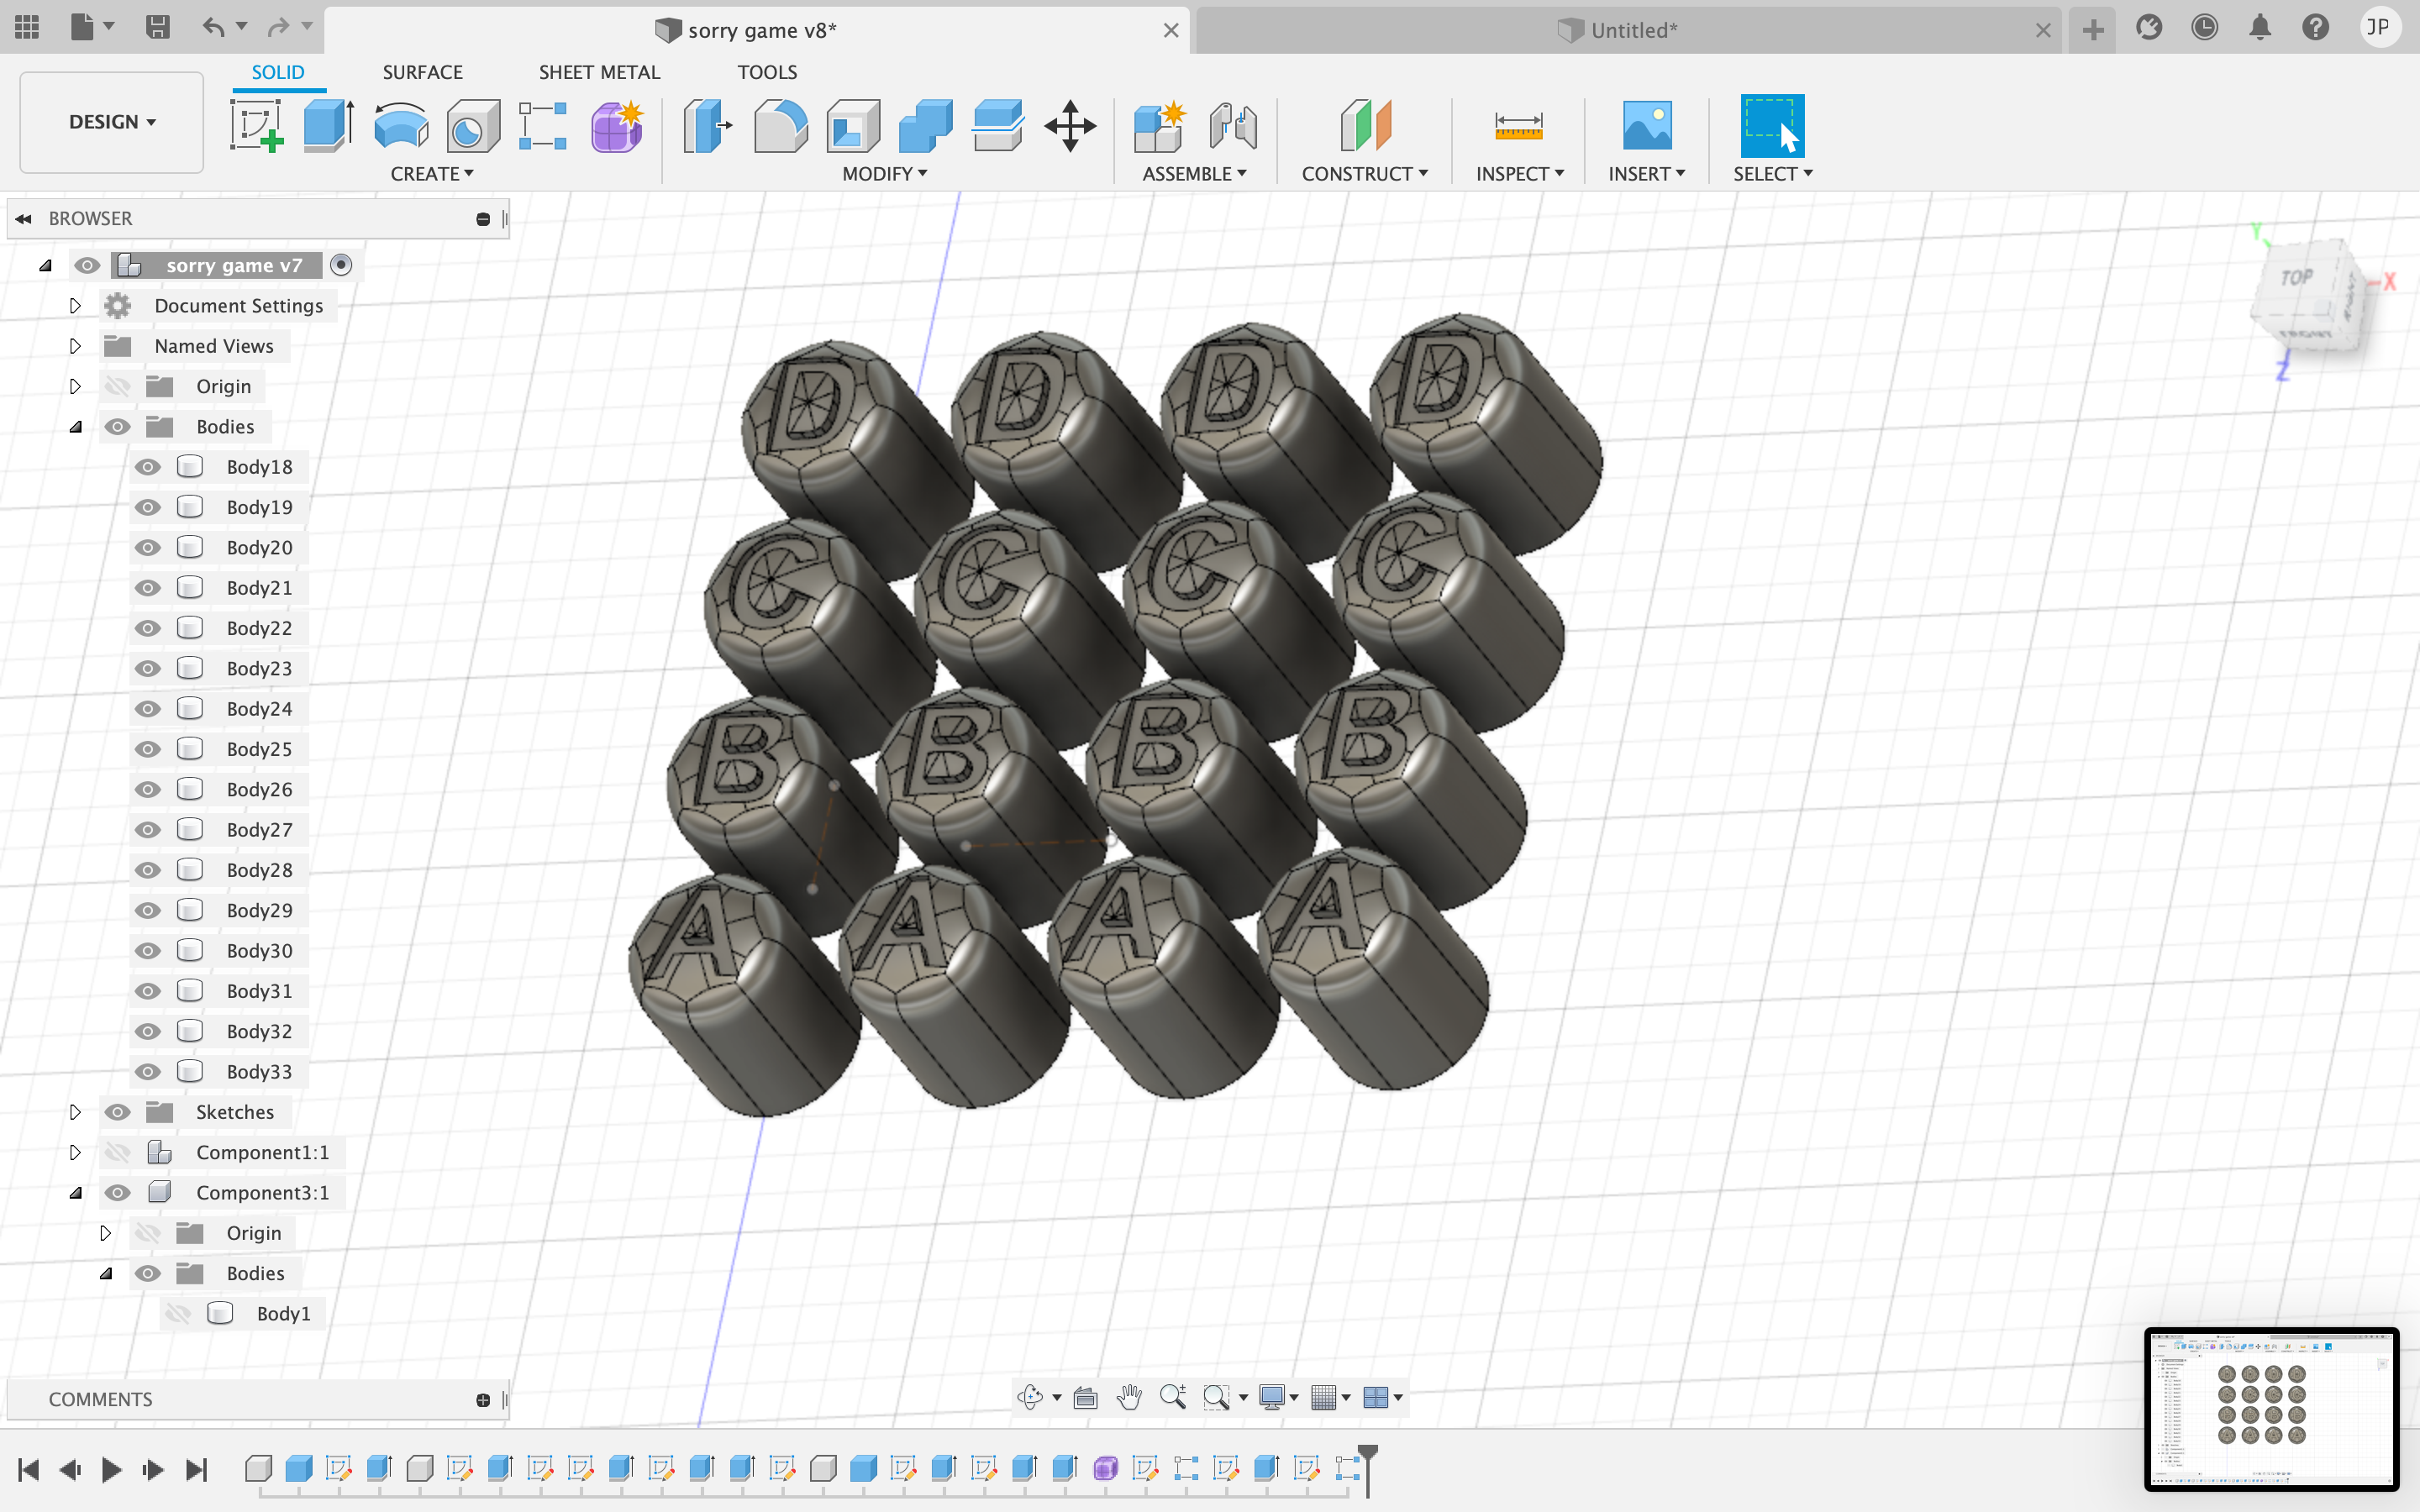This screenshot has width=2420, height=1512.
Task: Click the New Component icon
Action: pyautogui.click(x=1159, y=126)
